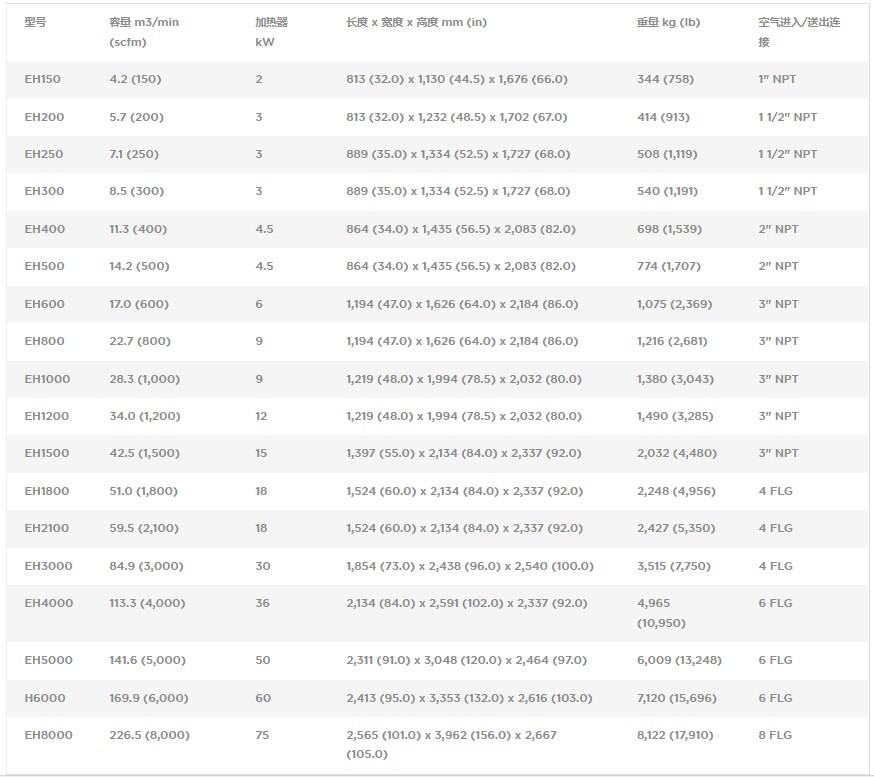Click the 长度 x 宽度 x 高度 header

coord(416,22)
